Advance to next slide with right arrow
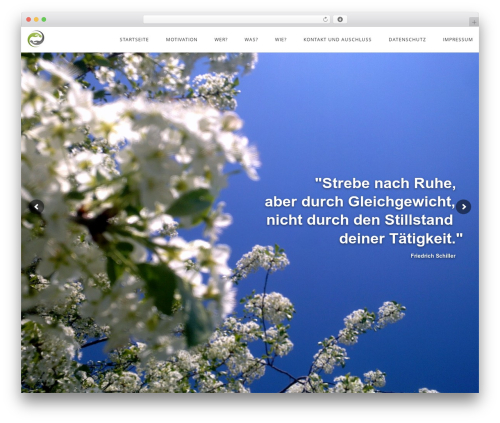The width and height of the screenshot is (500, 423). pos(463,207)
